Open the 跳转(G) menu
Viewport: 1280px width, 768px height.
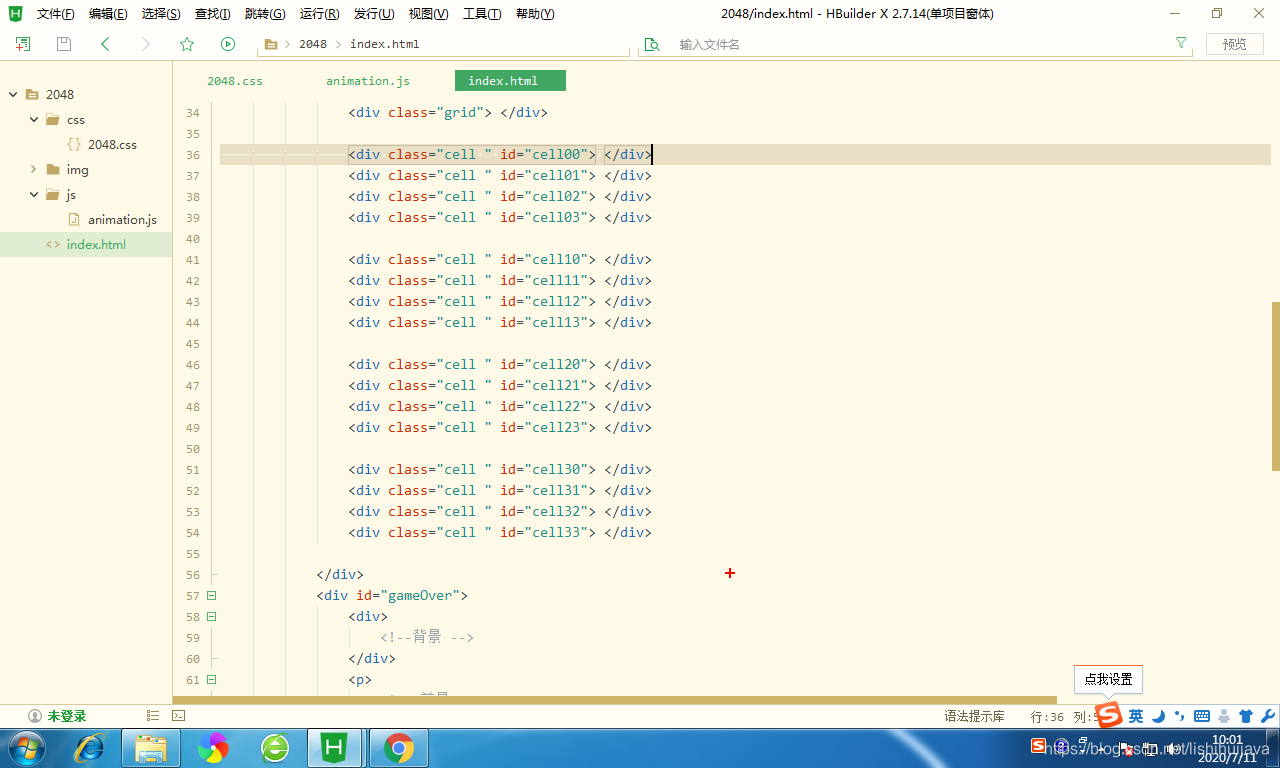click(265, 14)
